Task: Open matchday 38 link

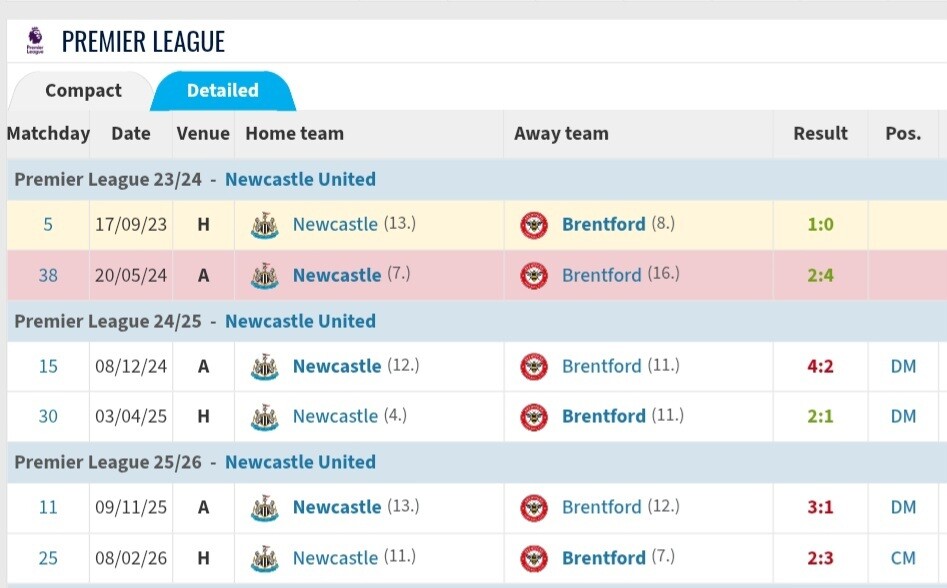Action: tap(48, 275)
